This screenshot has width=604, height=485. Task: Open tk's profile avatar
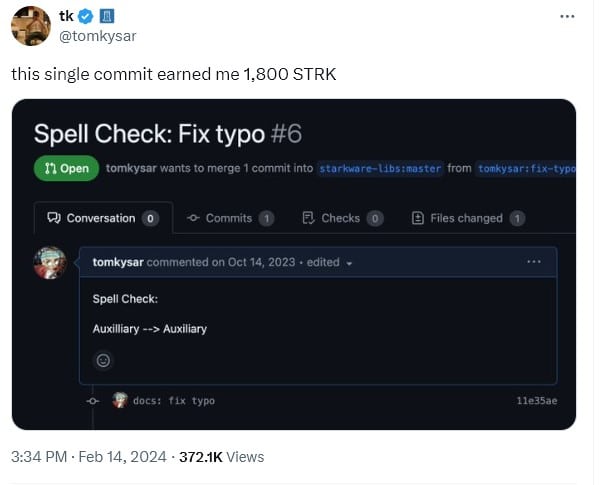pyautogui.click(x=31, y=26)
